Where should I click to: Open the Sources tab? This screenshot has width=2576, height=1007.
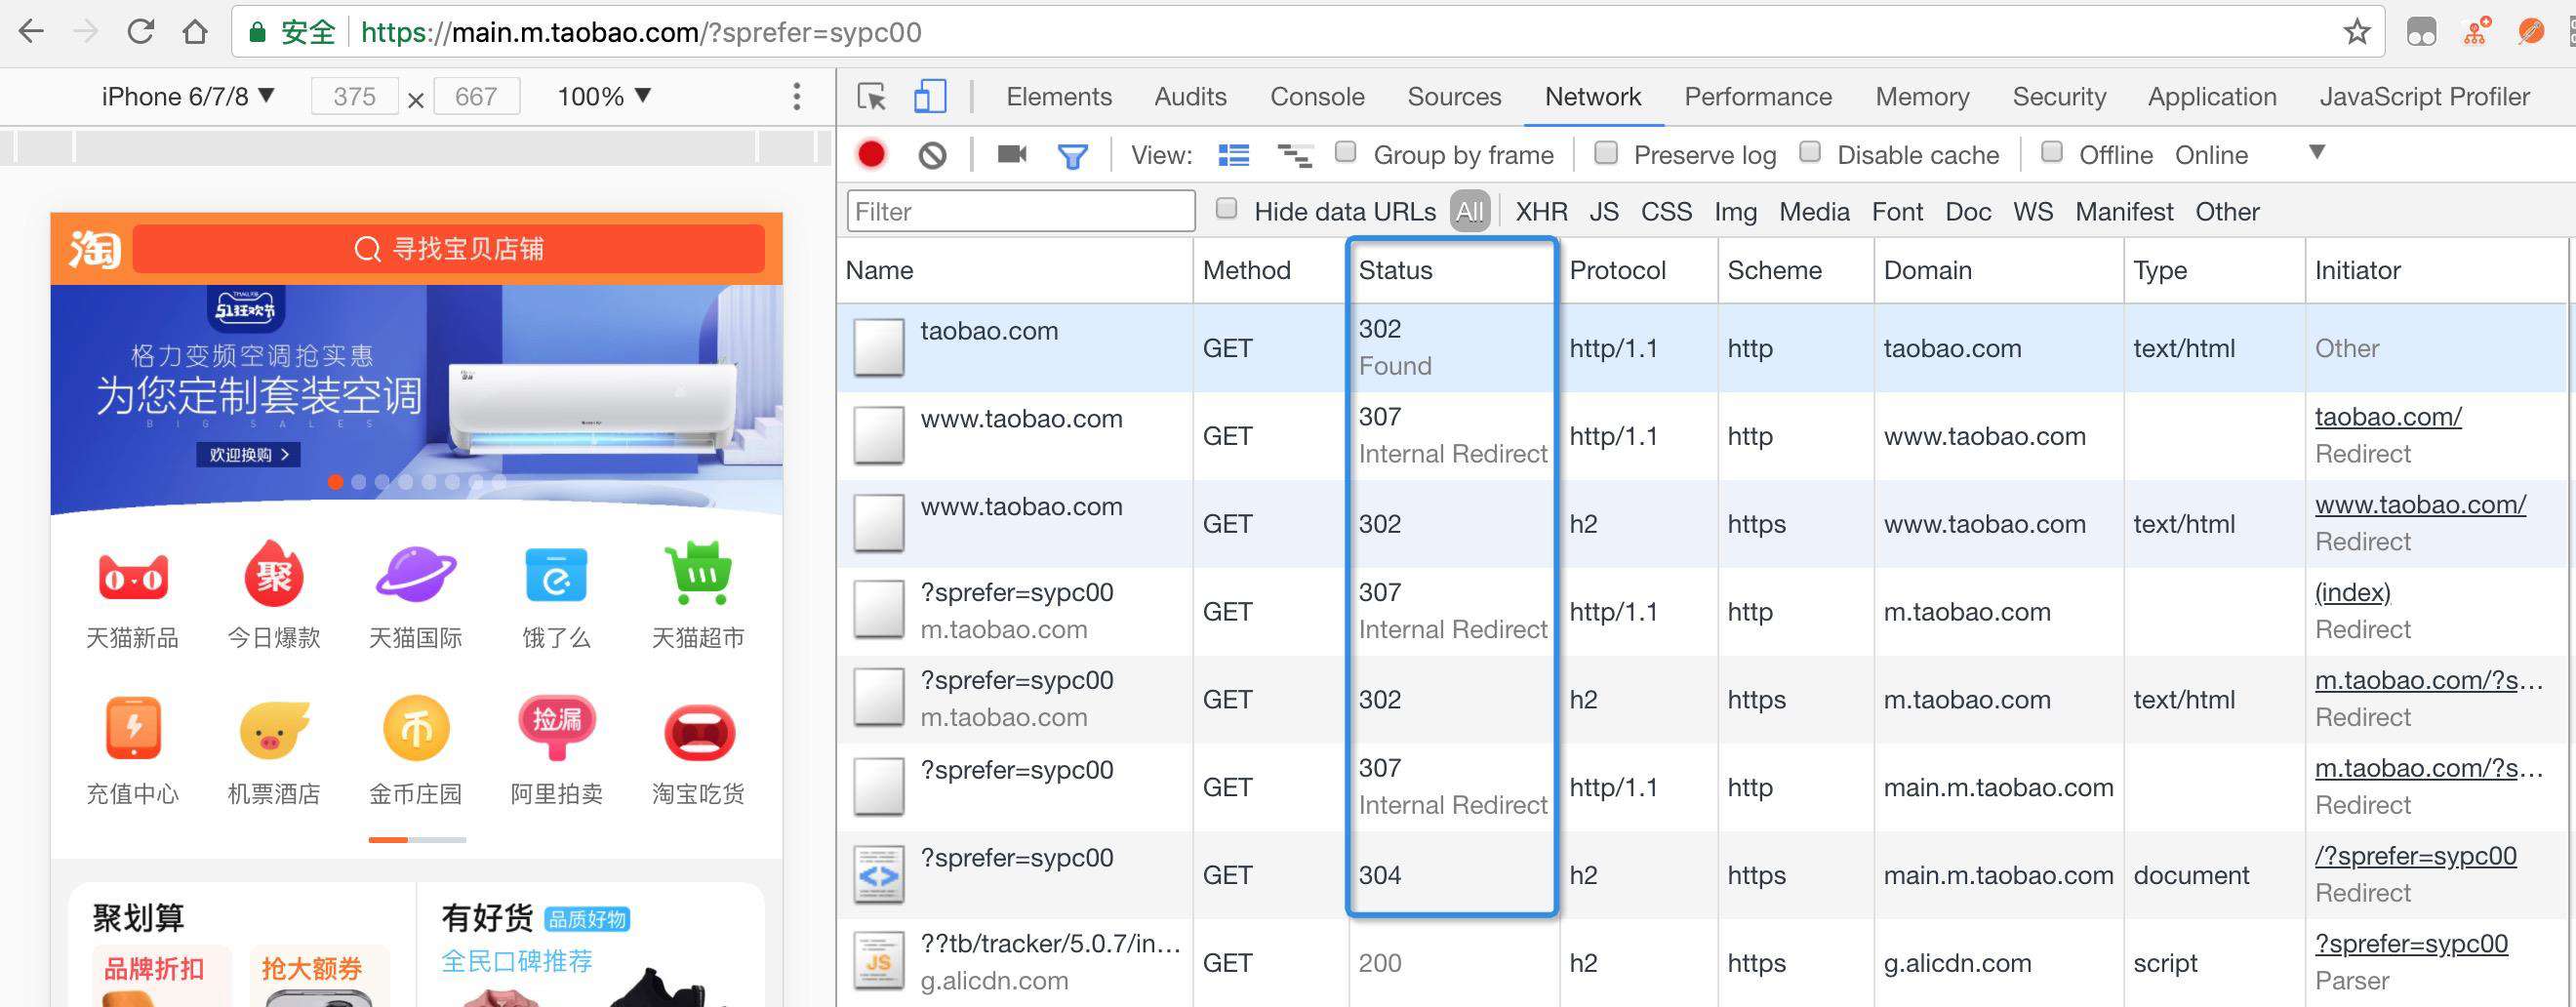(x=1454, y=97)
